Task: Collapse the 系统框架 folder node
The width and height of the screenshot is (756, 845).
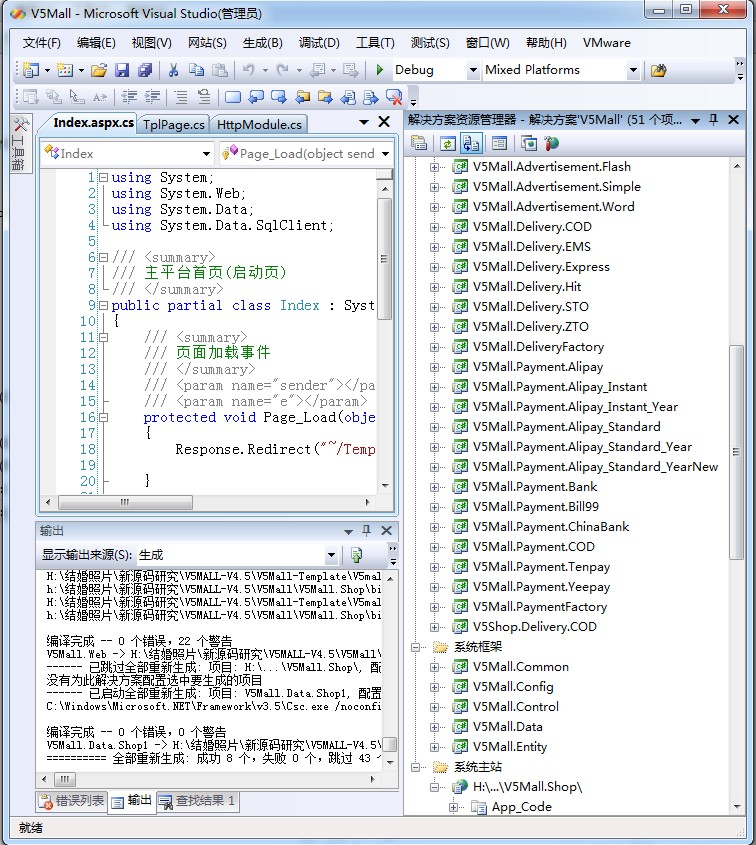Action: click(415, 647)
